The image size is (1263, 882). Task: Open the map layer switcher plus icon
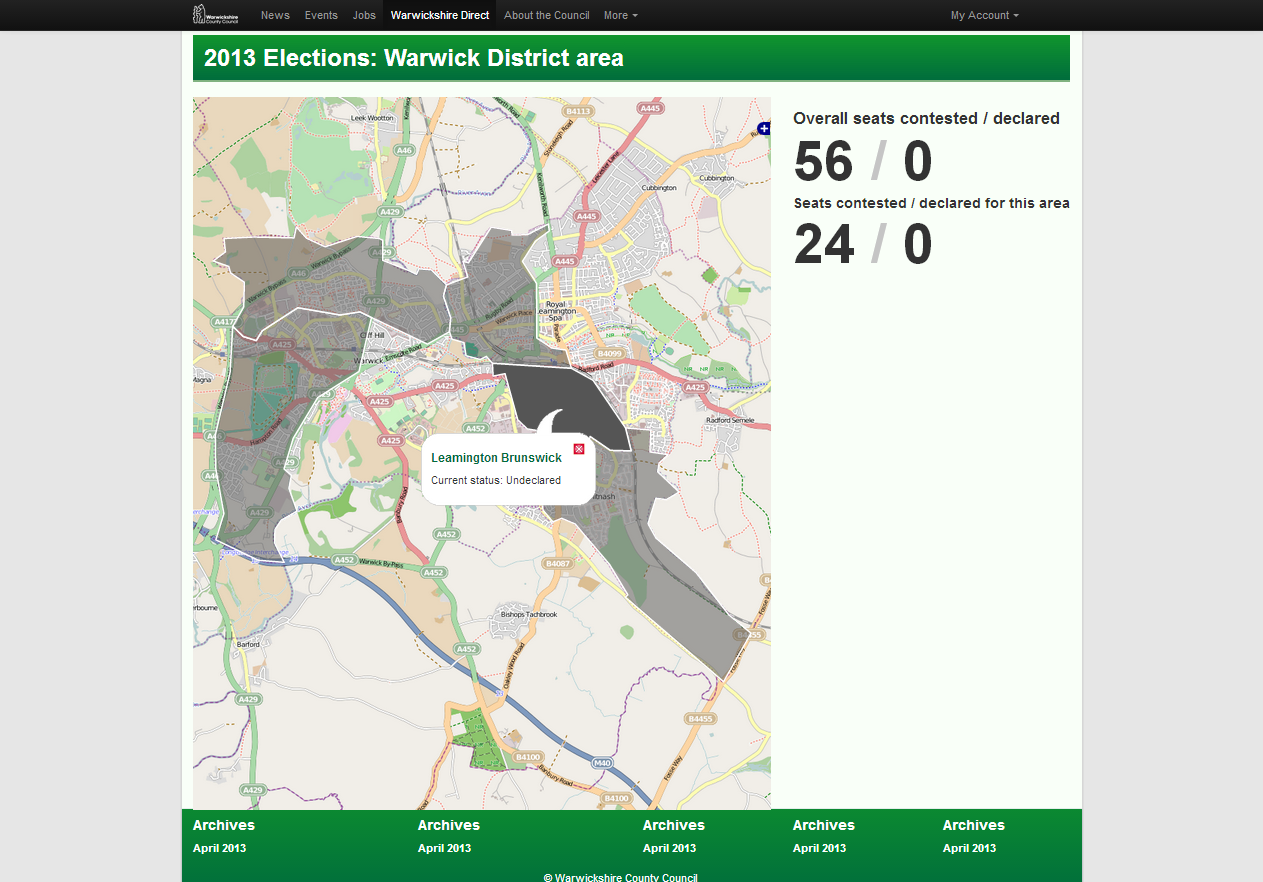(x=764, y=128)
